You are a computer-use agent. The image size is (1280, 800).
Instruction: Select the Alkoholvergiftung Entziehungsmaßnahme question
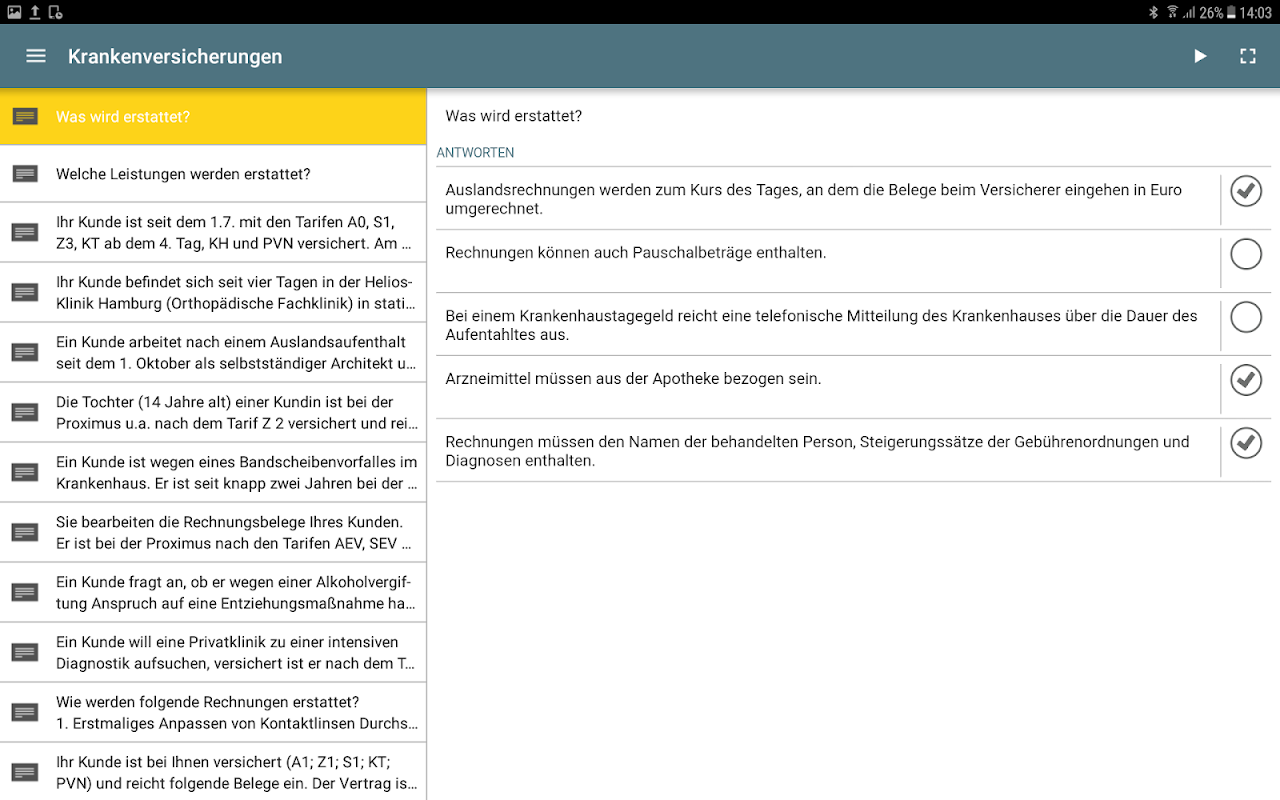(x=213, y=592)
